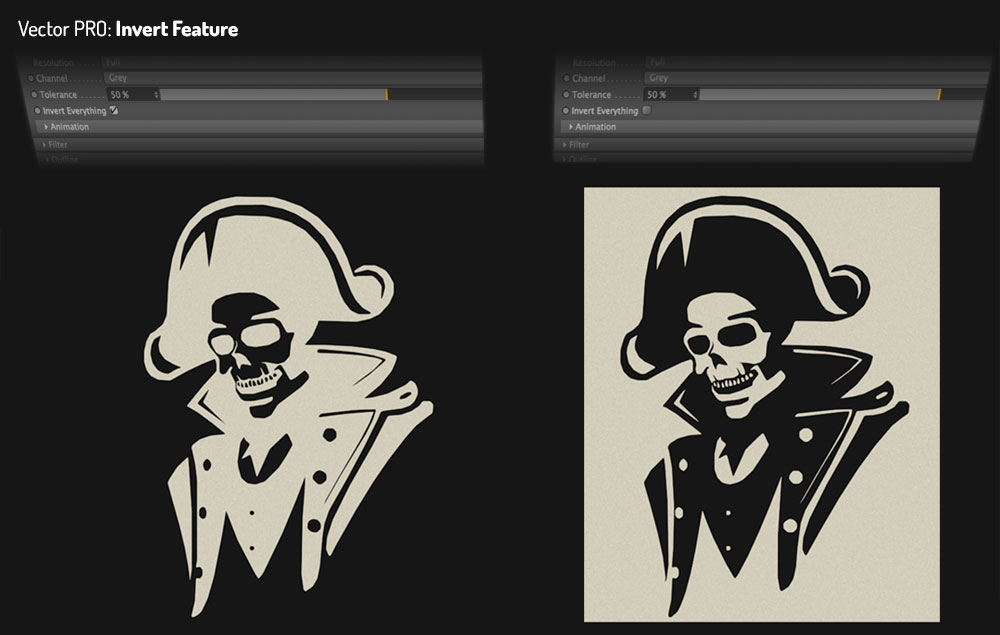The width and height of the screenshot is (1000, 635).
Task: Click the Tolerance stepper arrows in right panel
Action: (693, 95)
